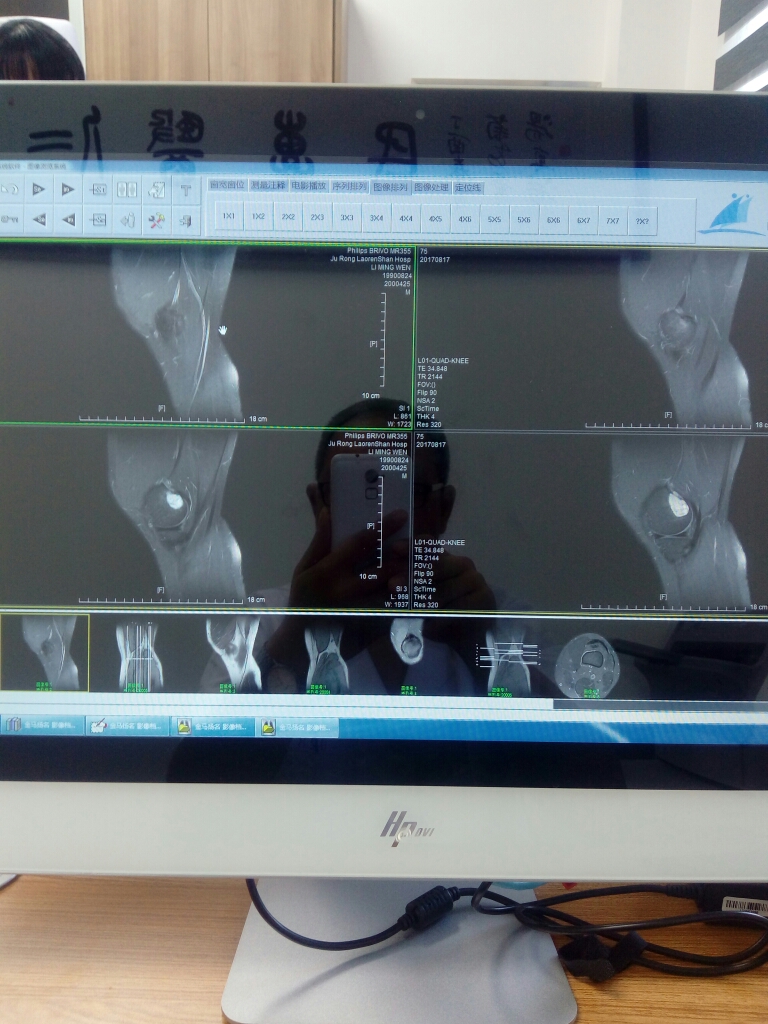This screenshot has height=1024, width=768.
Task: Open the 定位线 tab
Action: coord(468,187)
